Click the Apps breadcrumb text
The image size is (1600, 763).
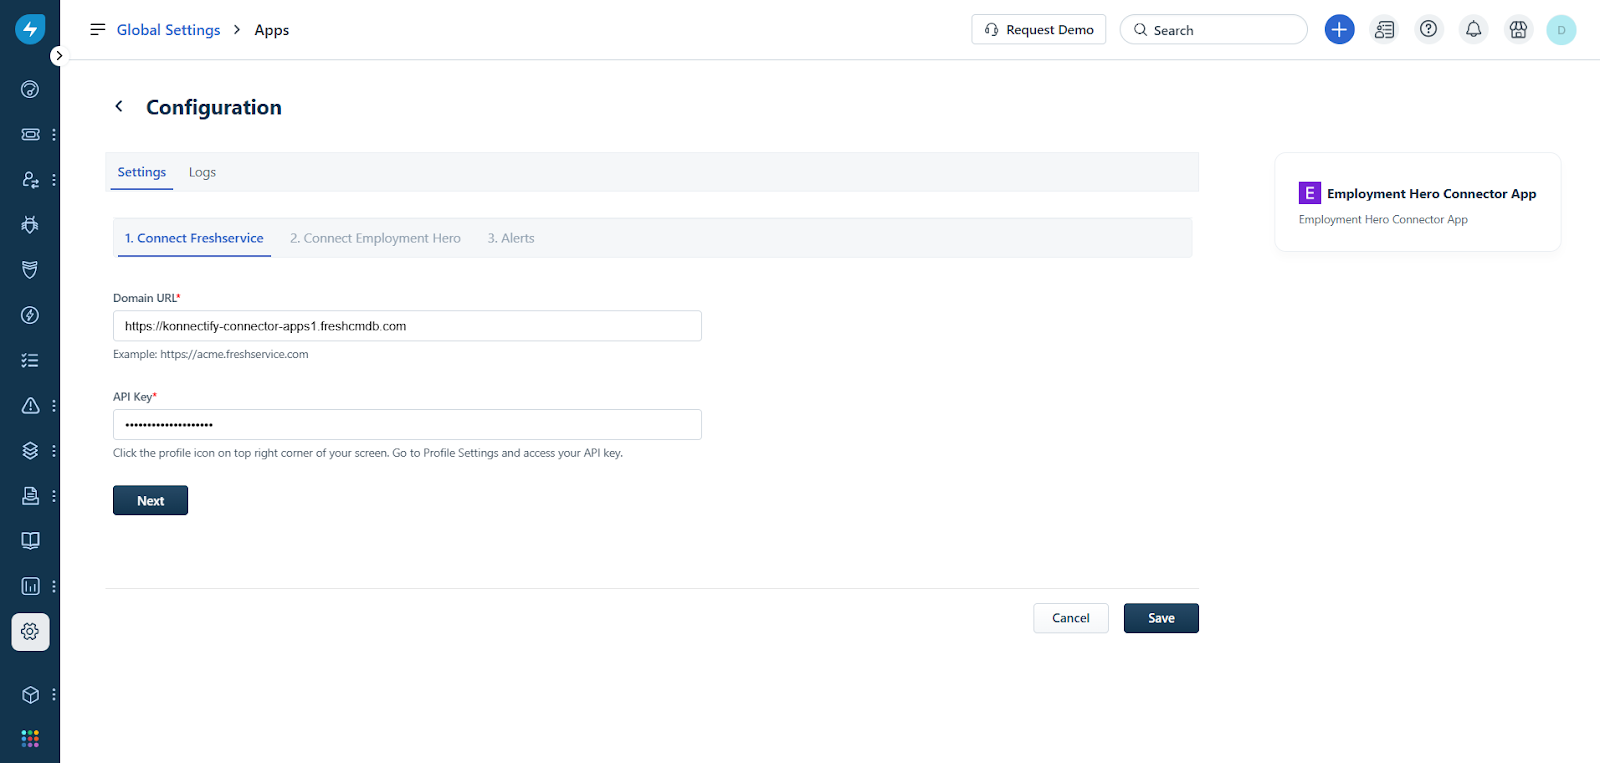tap(271, 30)
